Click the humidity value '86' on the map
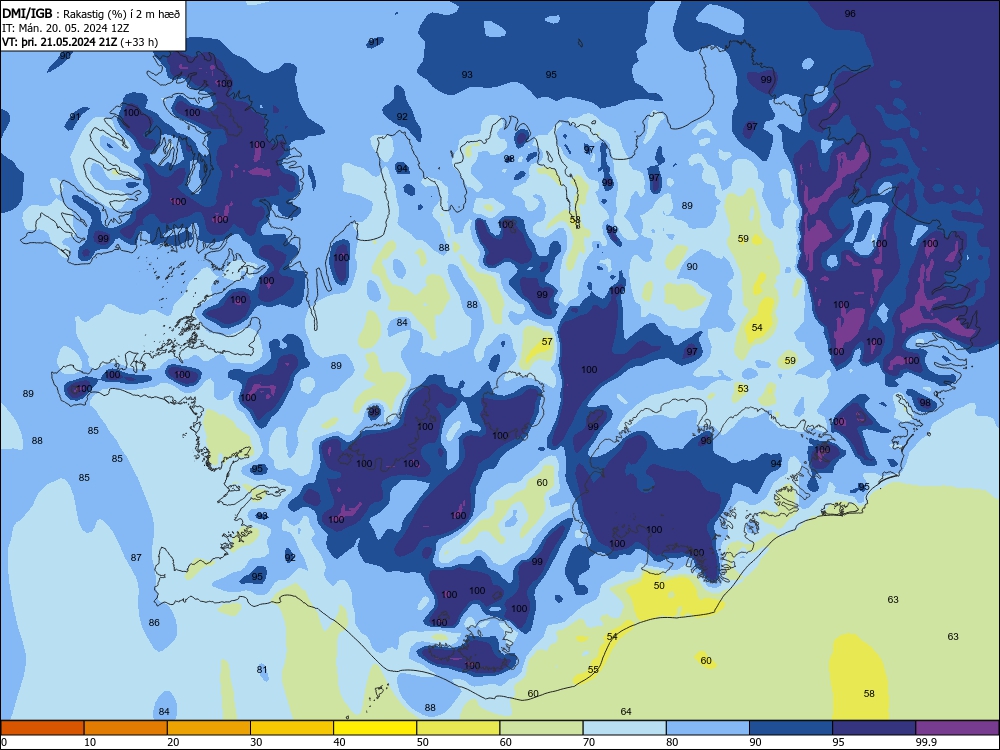The image size is (1000, 750). 154,622
